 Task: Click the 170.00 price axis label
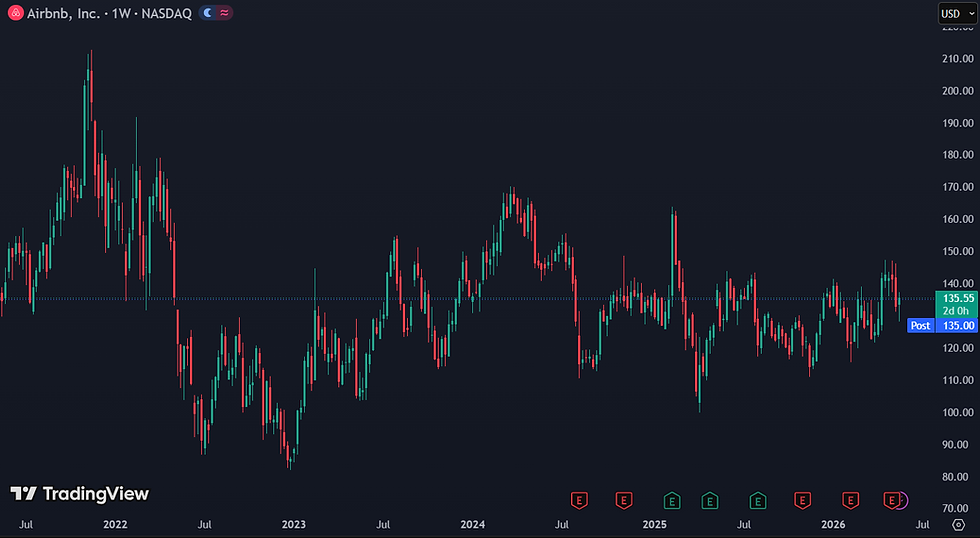958,187
